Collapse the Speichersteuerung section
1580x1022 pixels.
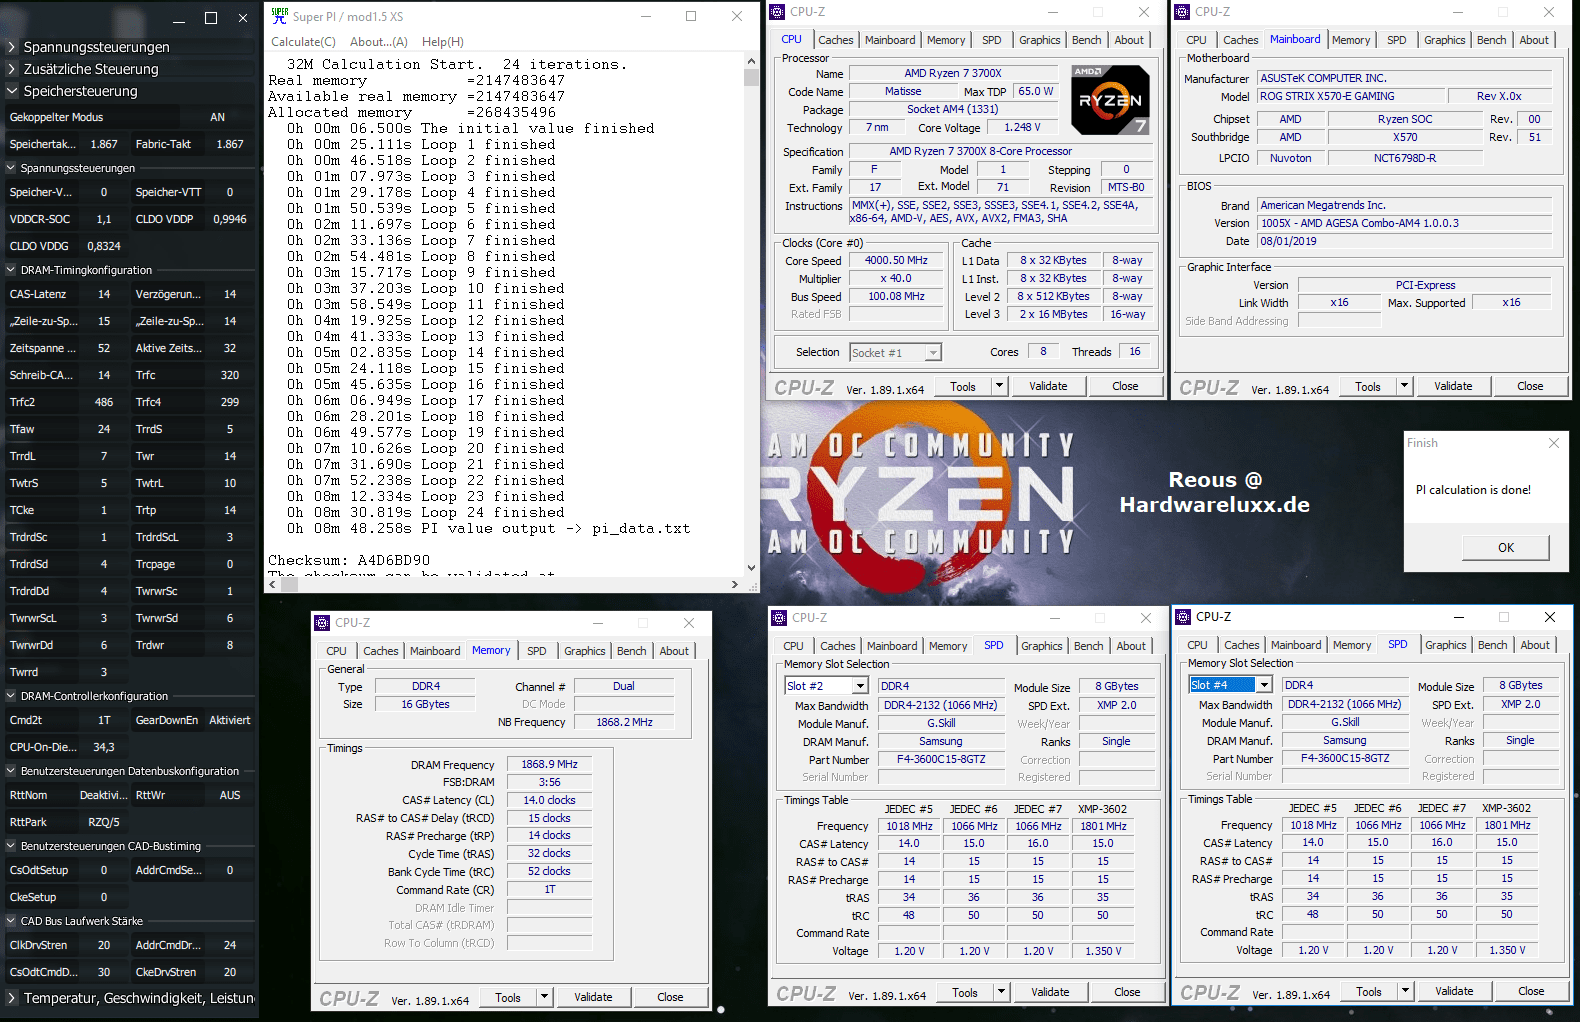[x=11, y=91]
